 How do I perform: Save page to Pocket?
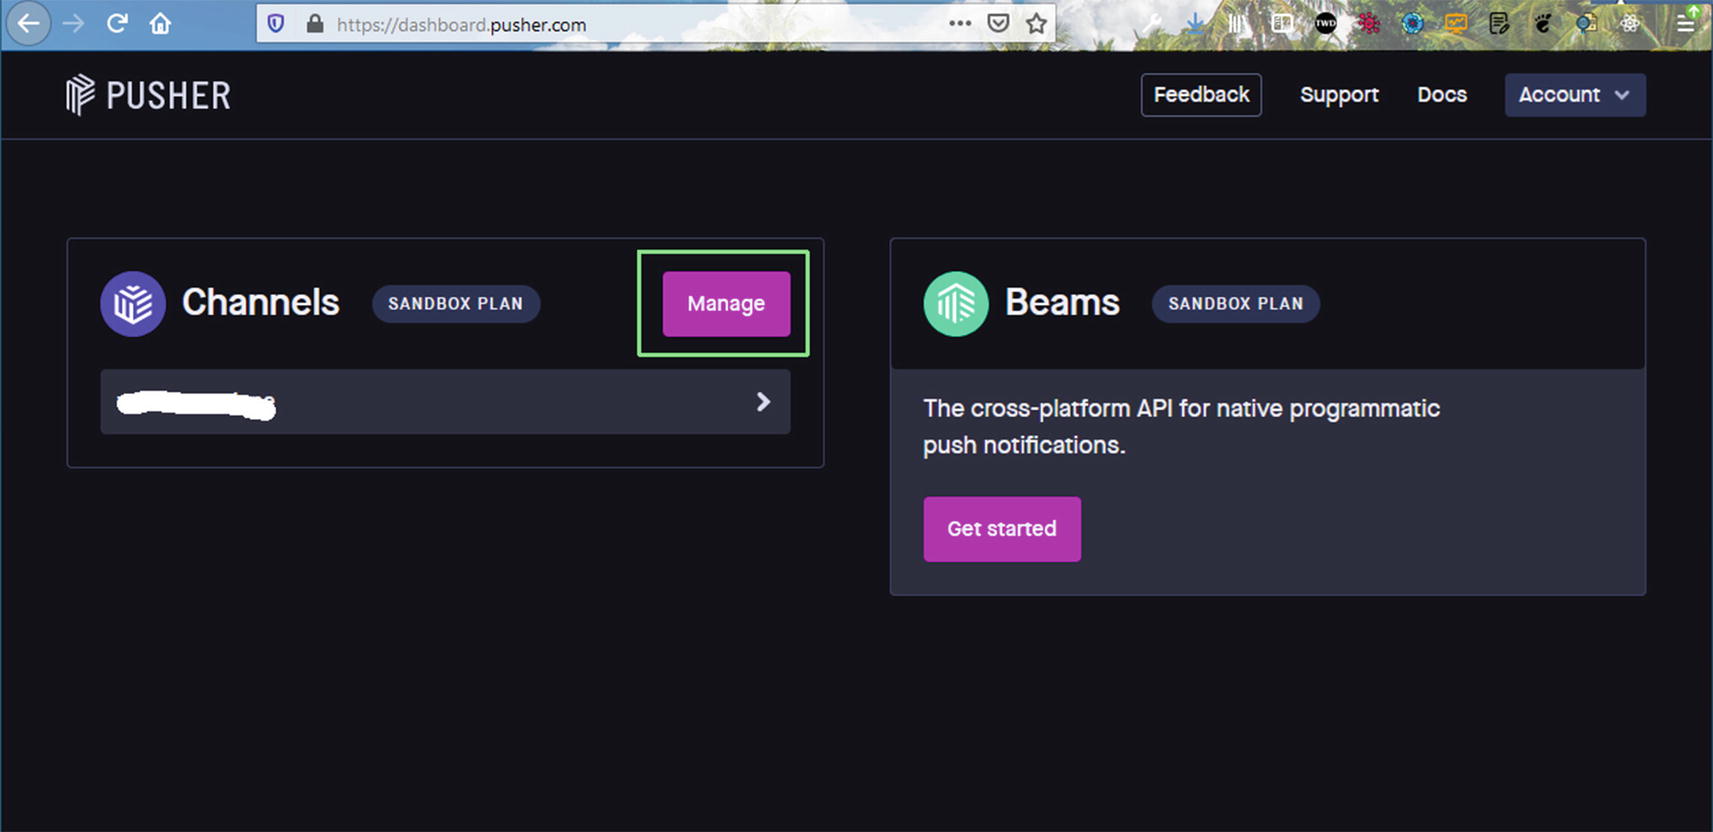(997, 24)
